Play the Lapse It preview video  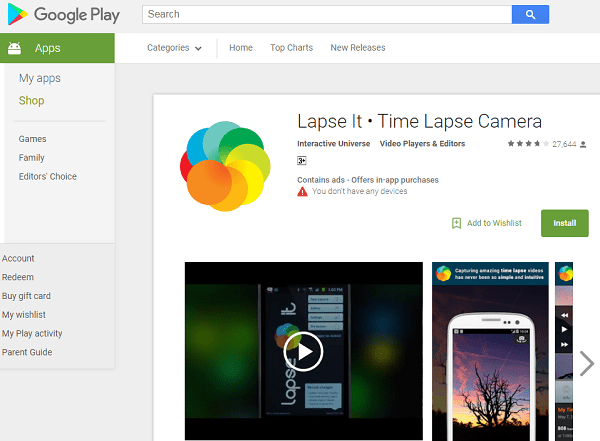(x=303, y=351)
